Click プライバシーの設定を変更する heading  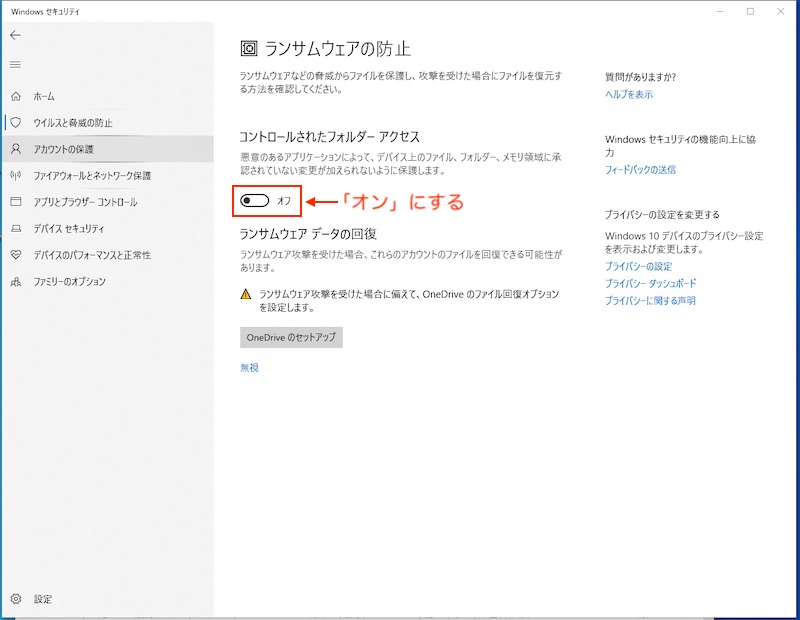click(x=662, y=214)
